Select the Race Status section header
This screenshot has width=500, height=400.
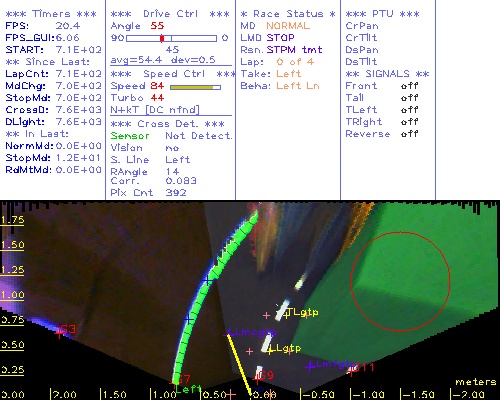288,14
